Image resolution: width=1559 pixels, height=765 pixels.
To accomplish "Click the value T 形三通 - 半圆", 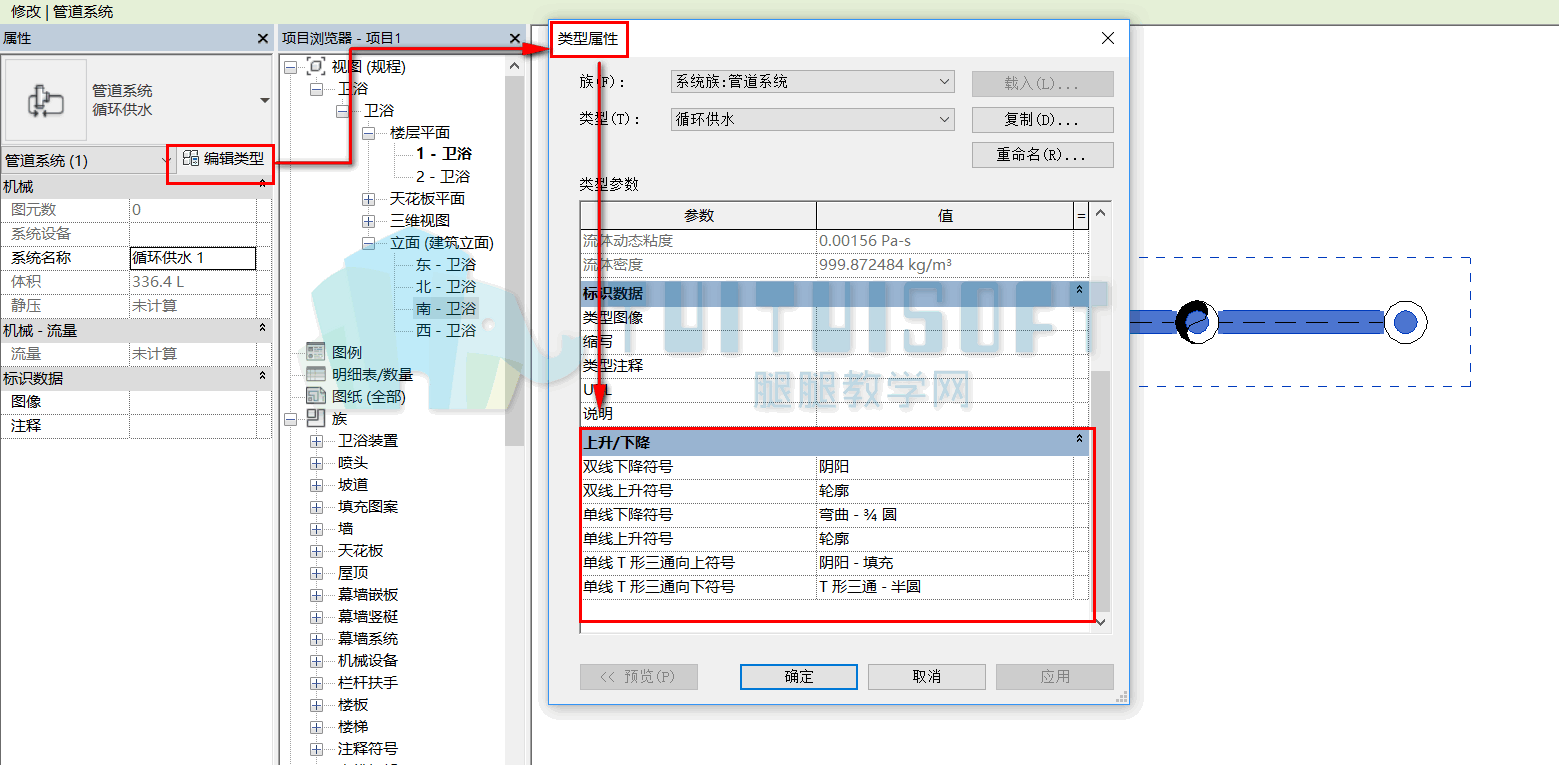I will tap(944, 586).
